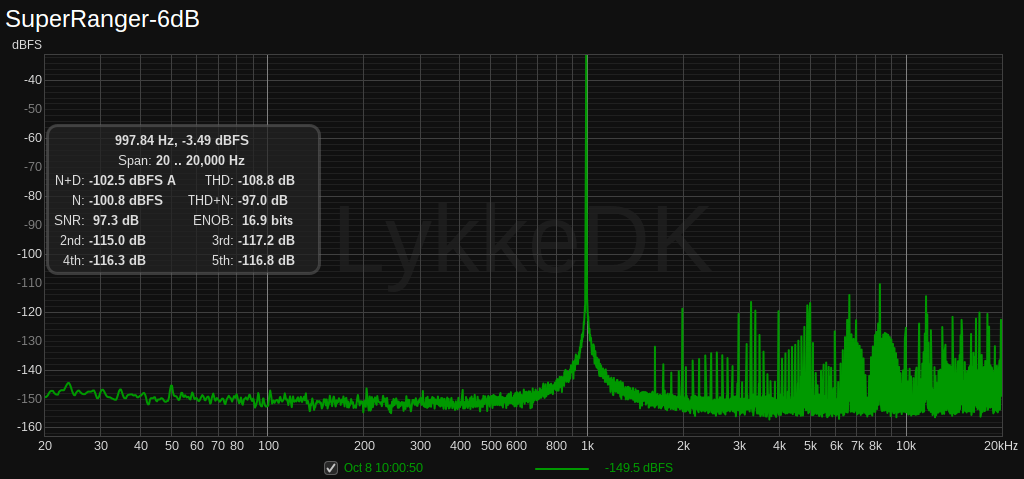Click the 100 frequency axis label
Image resolution: width=1024 pixels, height=479 pixels.
[268, 446]
